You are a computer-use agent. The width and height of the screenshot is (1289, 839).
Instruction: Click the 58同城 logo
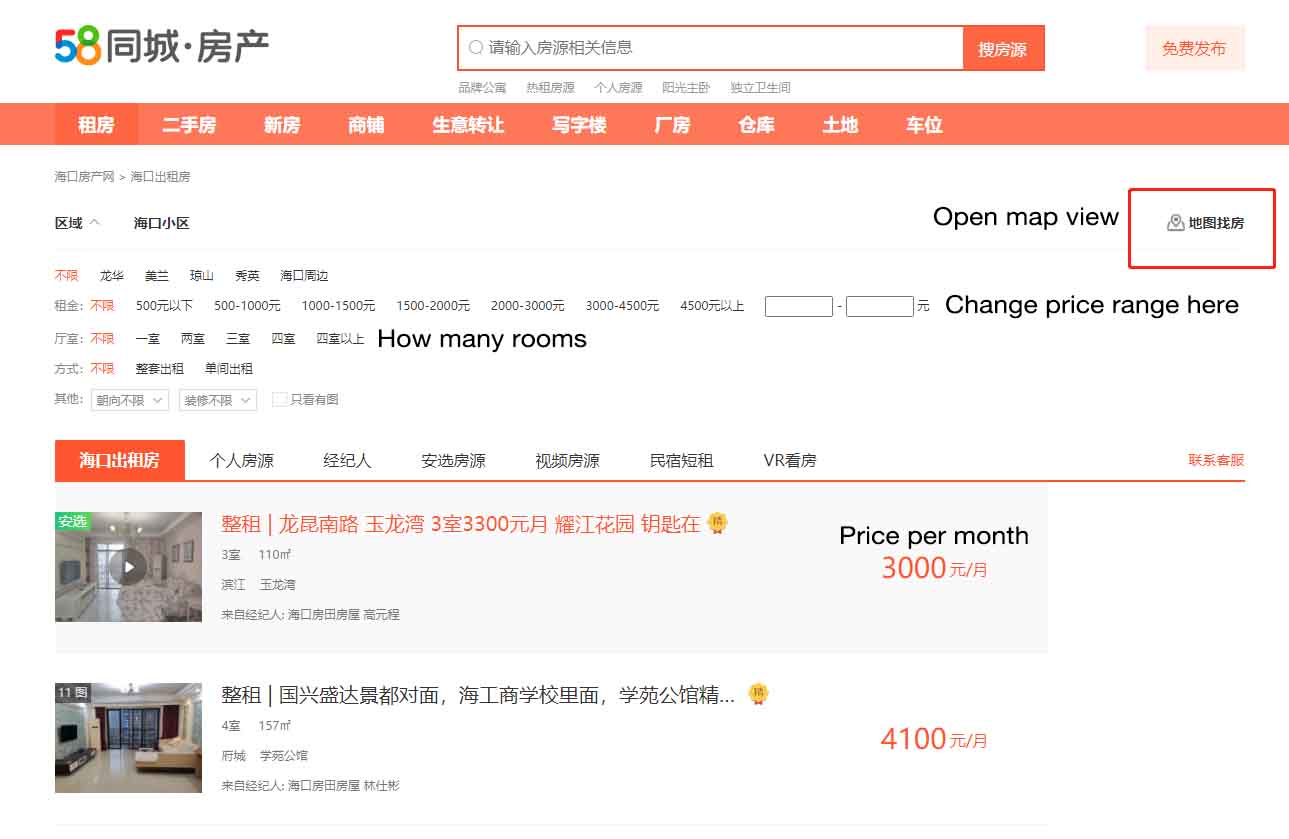[x=162, y=47]
